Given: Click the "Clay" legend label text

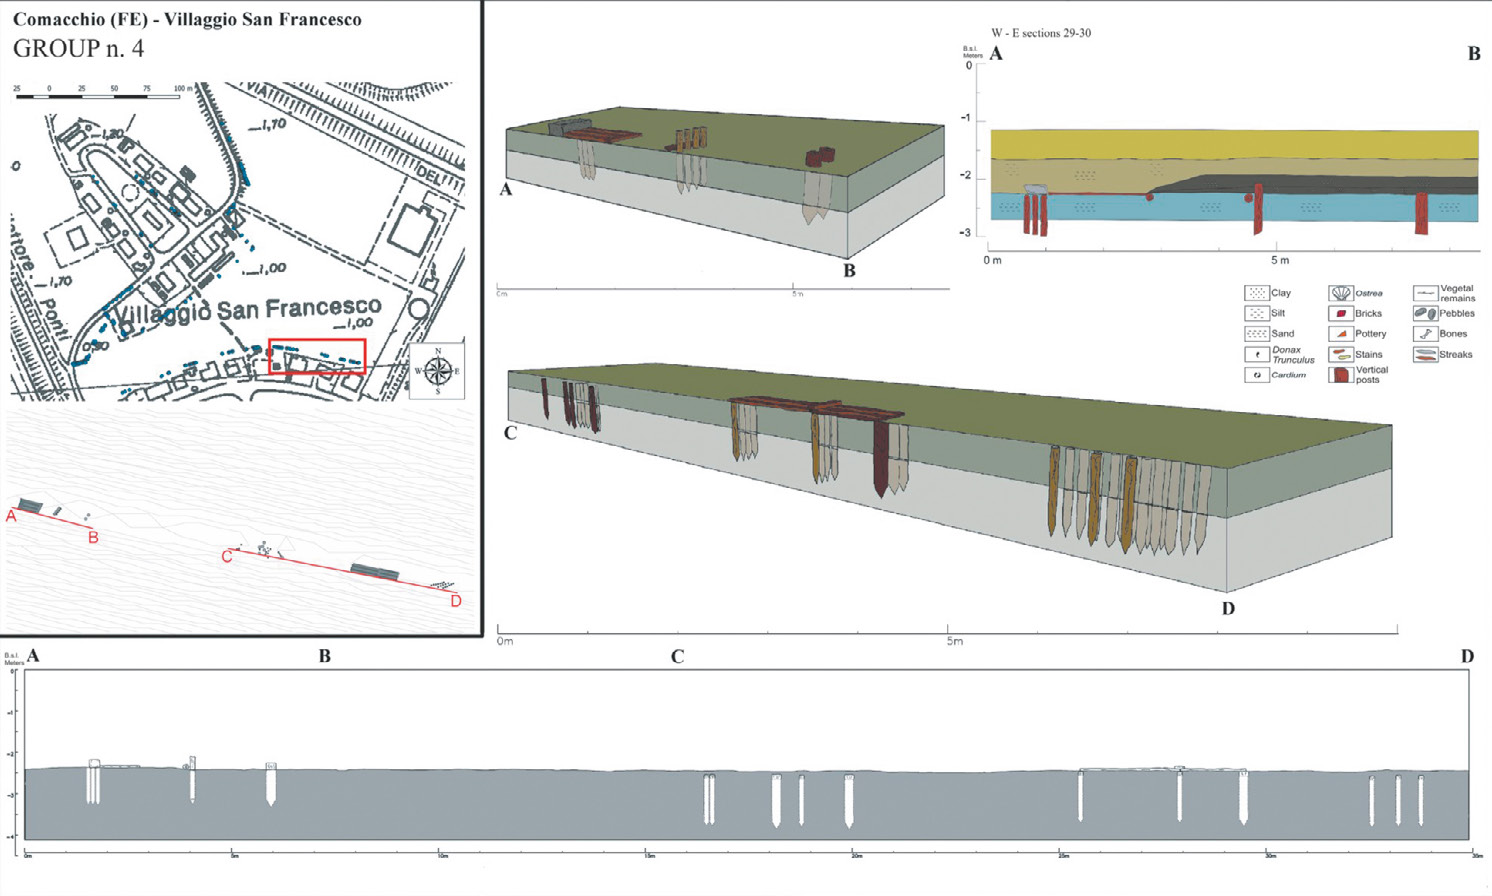Looking at the screenshot, I should coord(1281,293).
